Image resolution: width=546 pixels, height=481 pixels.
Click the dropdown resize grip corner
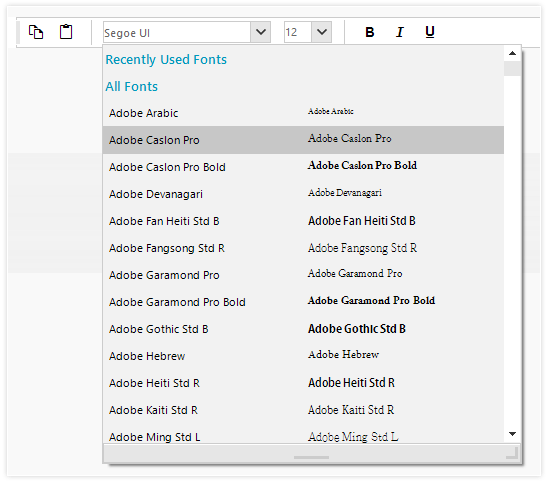click(x=512, y=453)
